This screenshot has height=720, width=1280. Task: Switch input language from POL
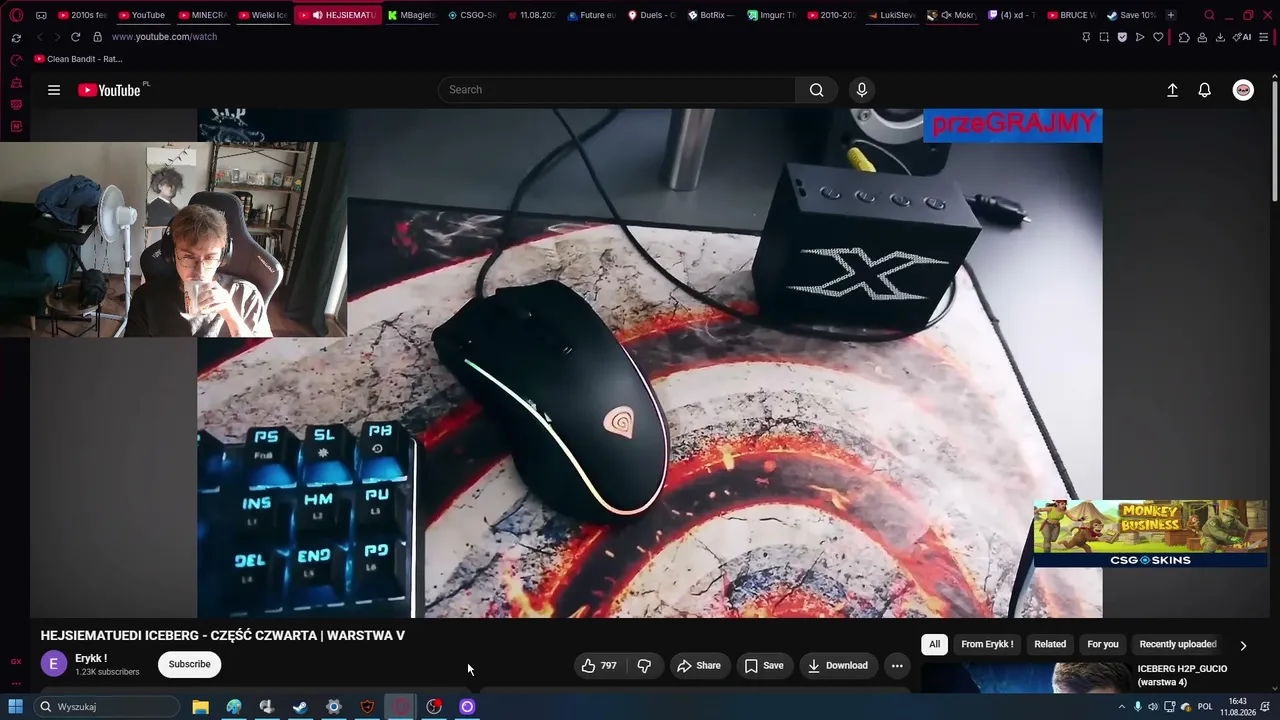(x=1205, y=707)
